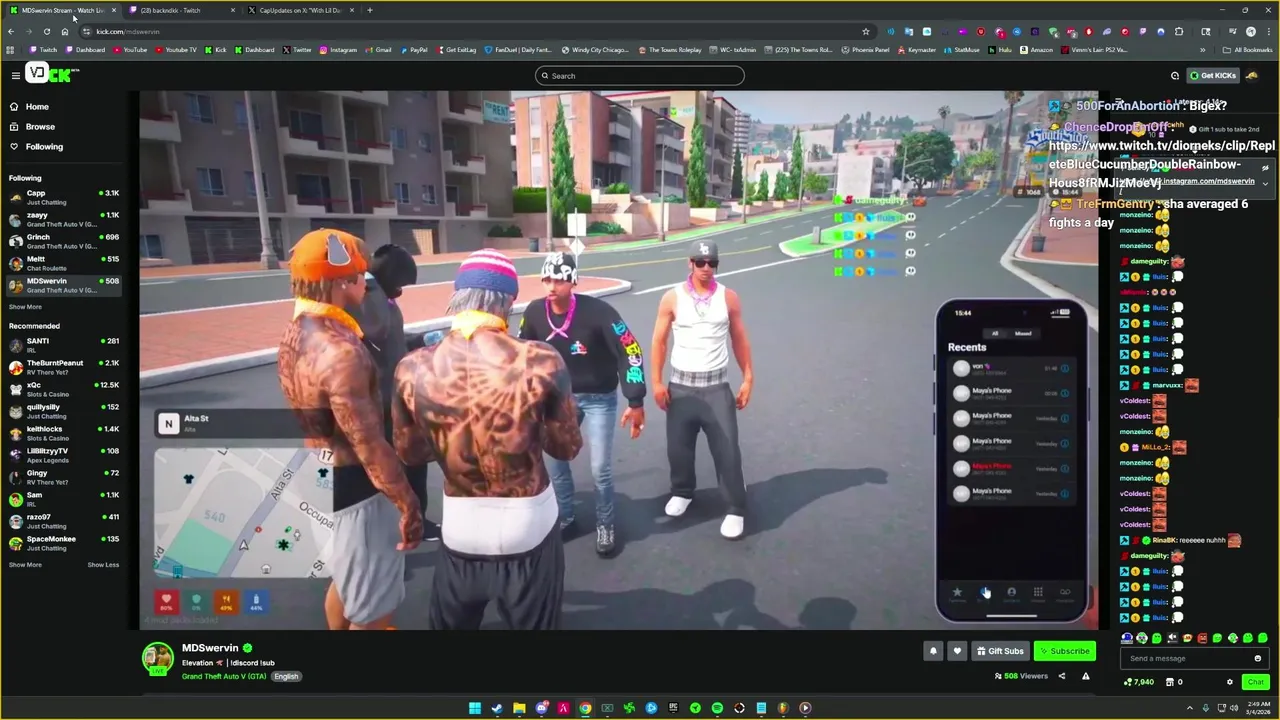Viewport: 1280px width, 720px height.
Task: Open Steam from taskbar
Action: pos(497,708)
